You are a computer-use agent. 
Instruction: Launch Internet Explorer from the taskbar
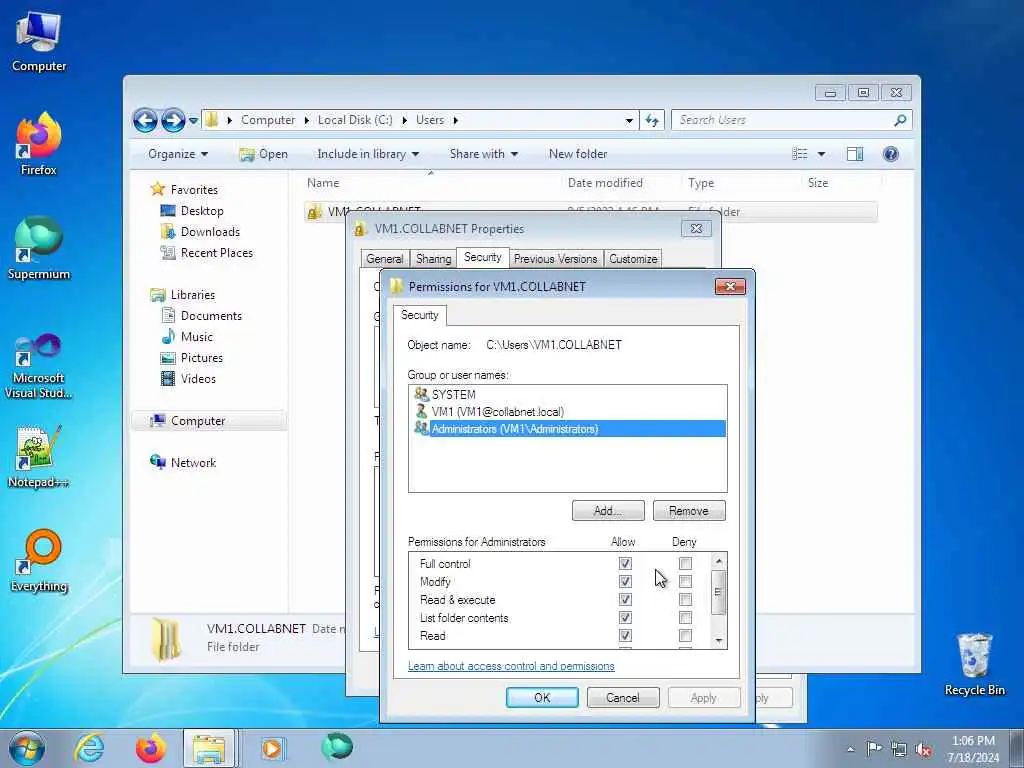click(x=89, y=748)
